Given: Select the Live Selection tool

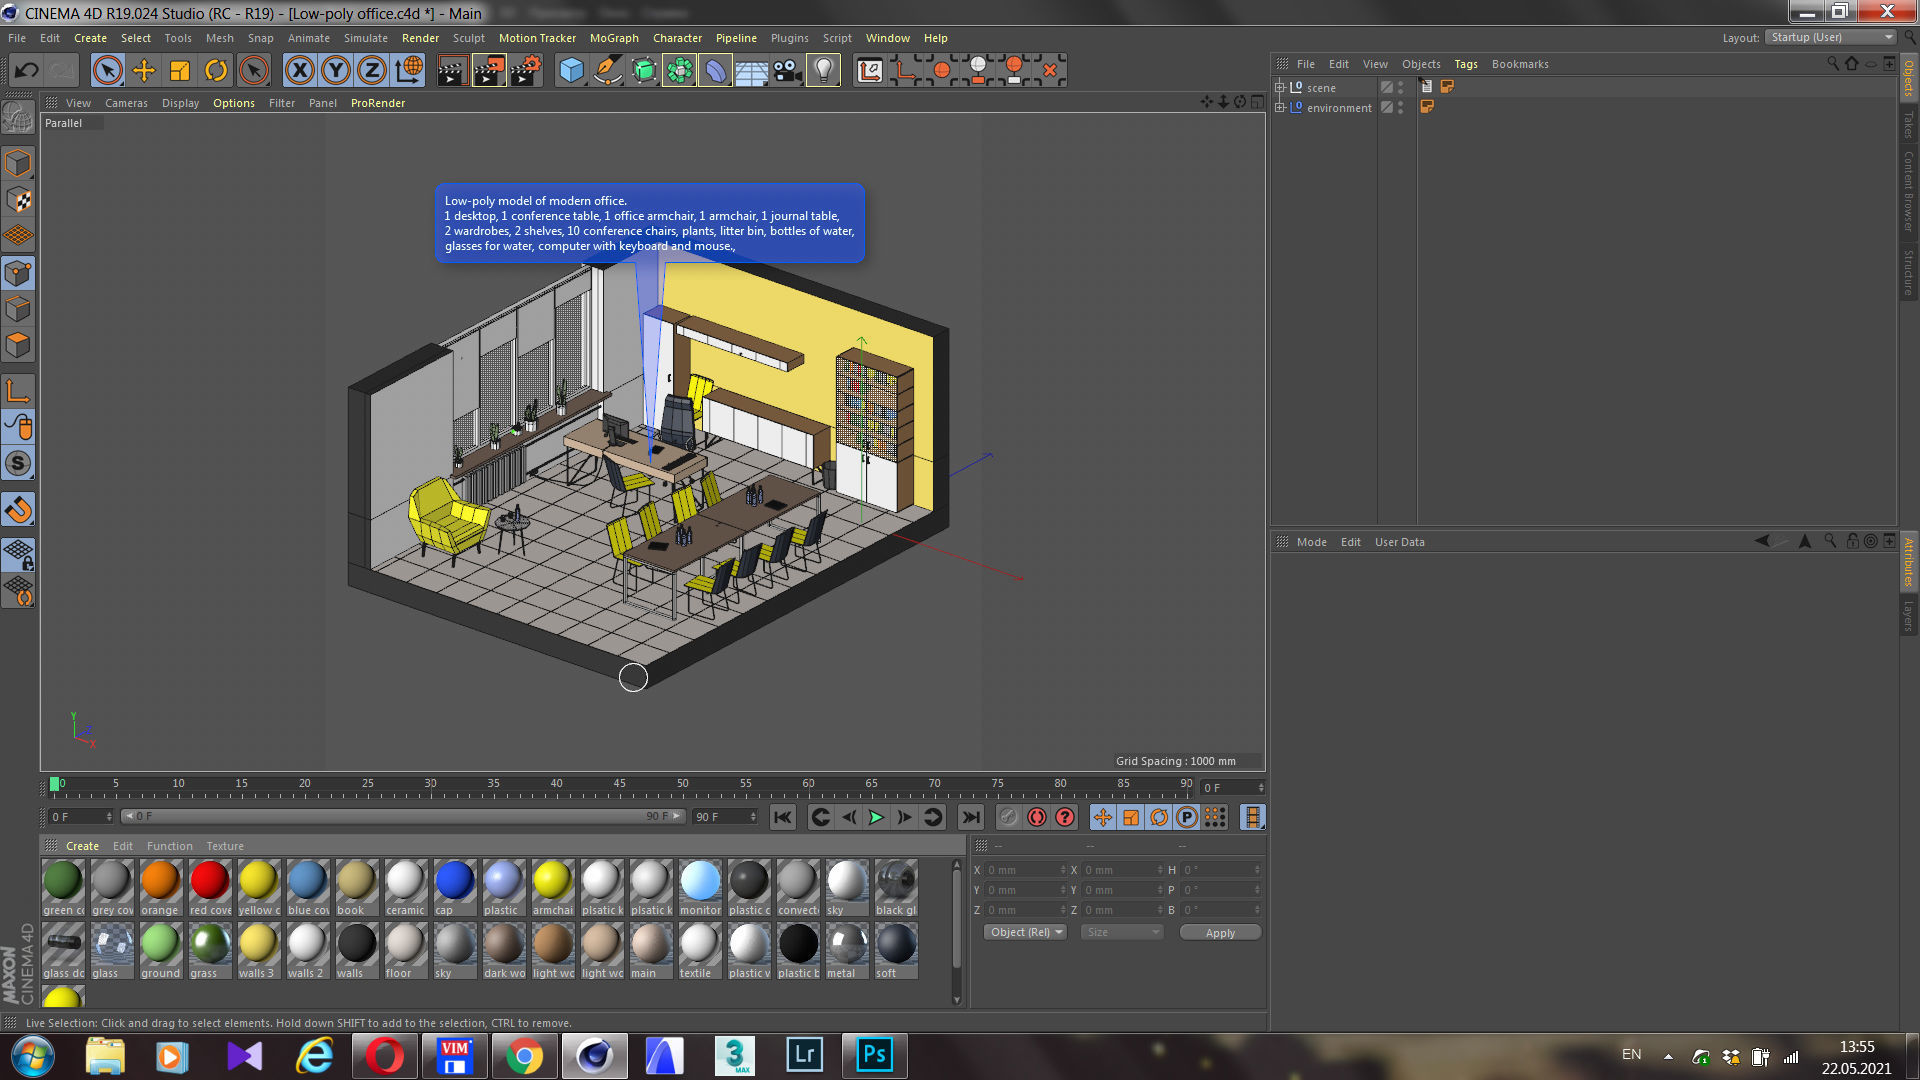Looking at the screenshot, I should coord(108,70).
